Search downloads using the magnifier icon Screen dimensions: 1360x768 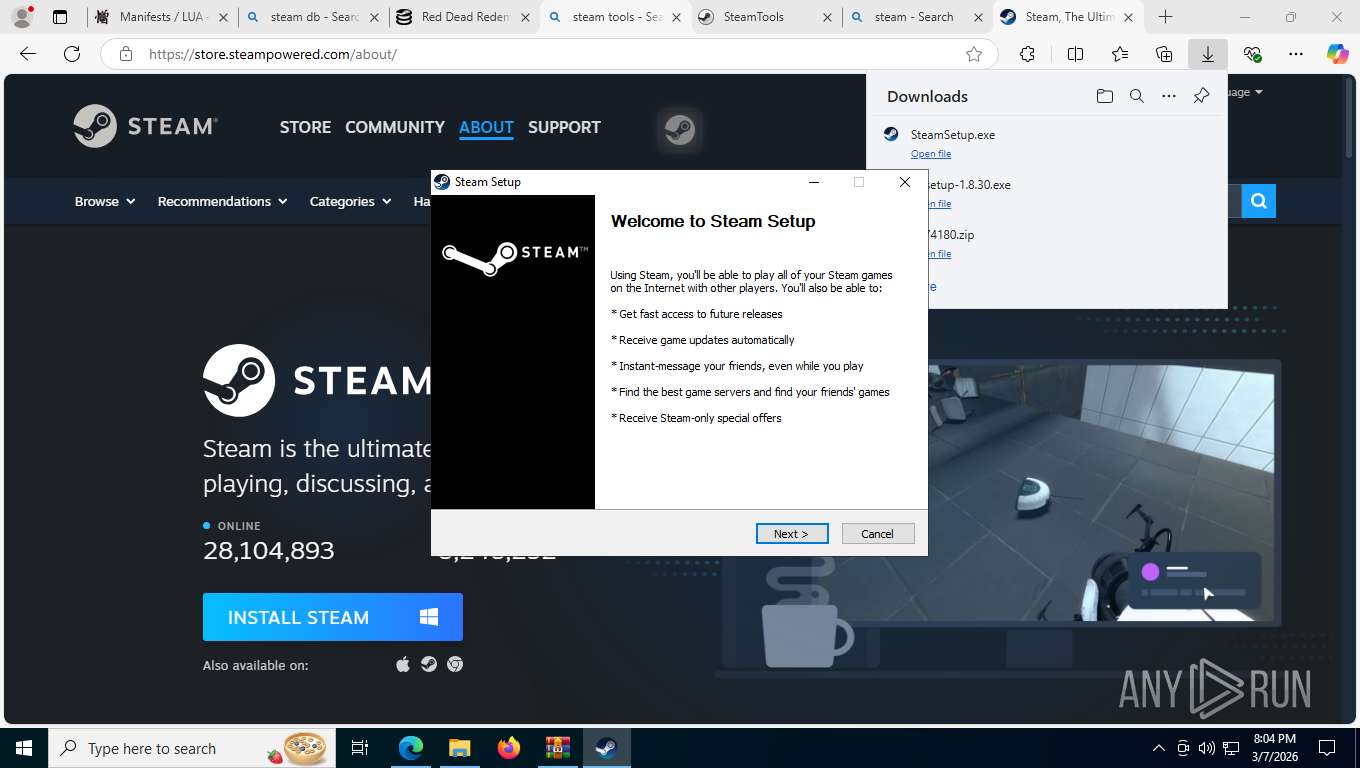pyautogui.click(x=1136, y=96)
